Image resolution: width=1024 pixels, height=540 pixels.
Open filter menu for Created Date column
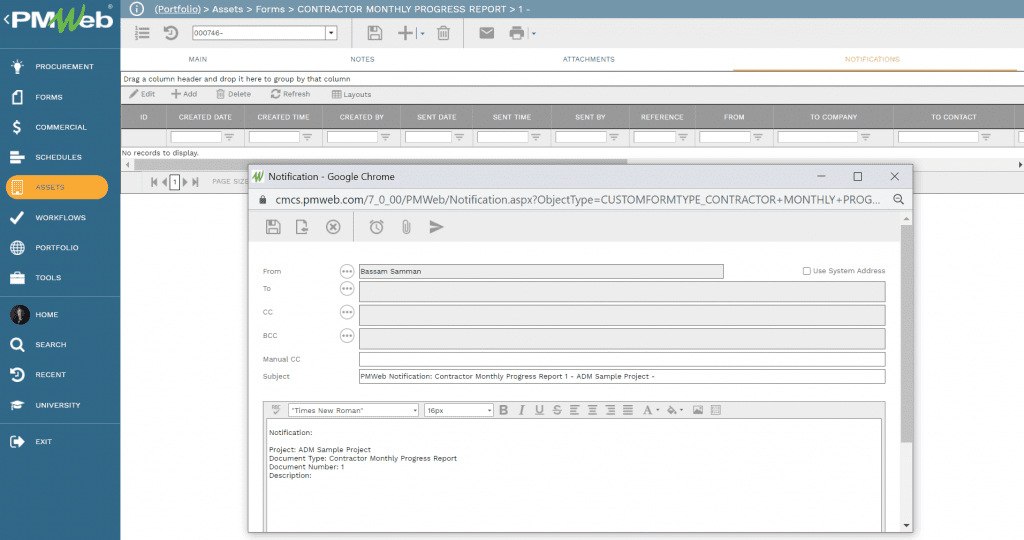(229, 137)
